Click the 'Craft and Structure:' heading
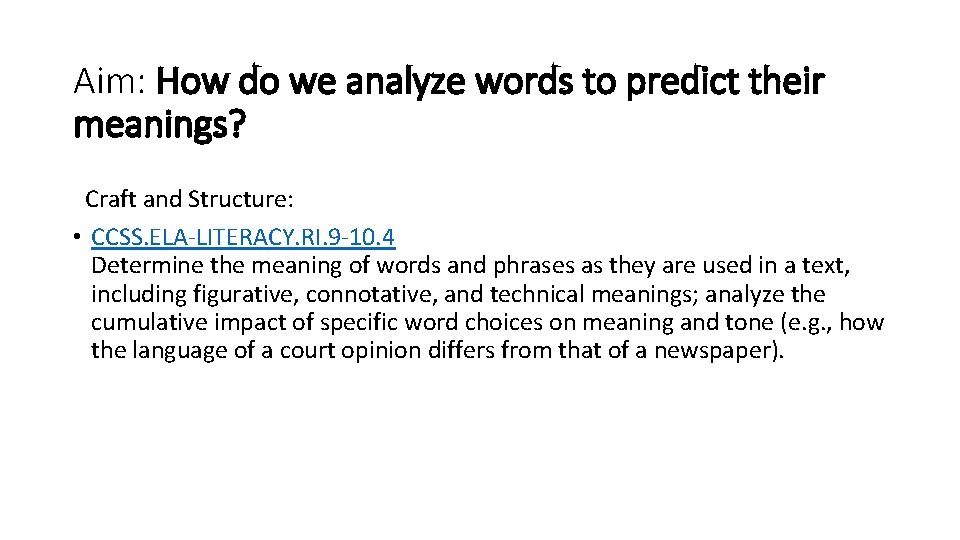This screenshot has width=960, height=540. point(189,199)
